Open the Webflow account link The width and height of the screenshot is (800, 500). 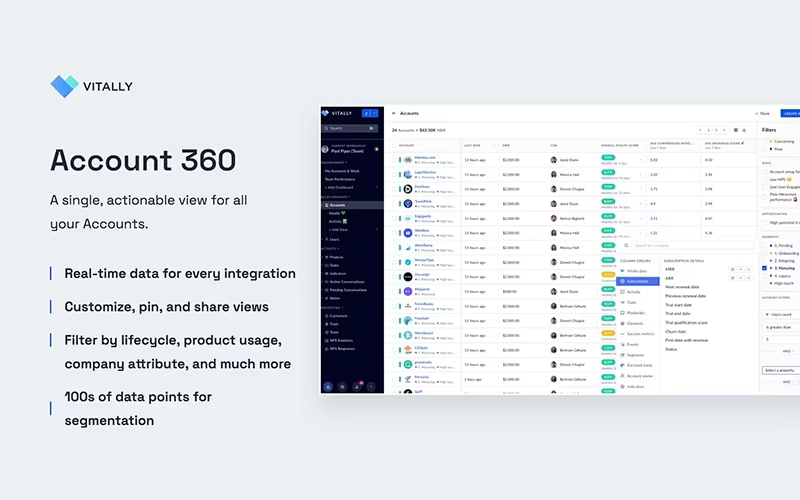(421, 231)
